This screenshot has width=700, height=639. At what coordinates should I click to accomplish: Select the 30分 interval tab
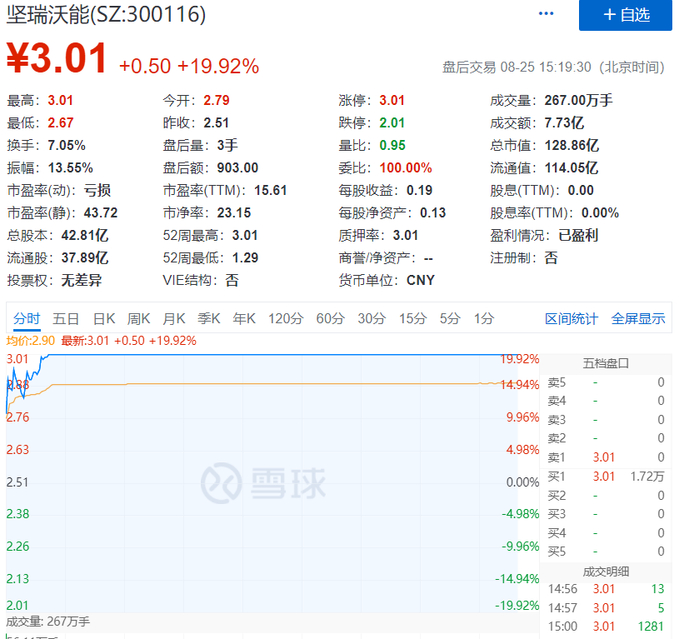click(372, 318)
